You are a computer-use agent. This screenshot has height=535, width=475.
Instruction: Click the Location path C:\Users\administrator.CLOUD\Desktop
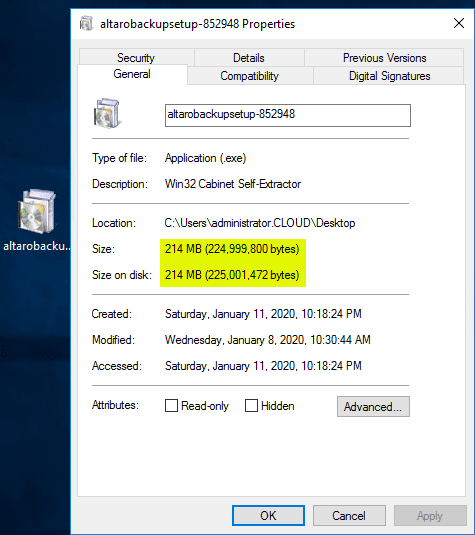click(260, 223)
